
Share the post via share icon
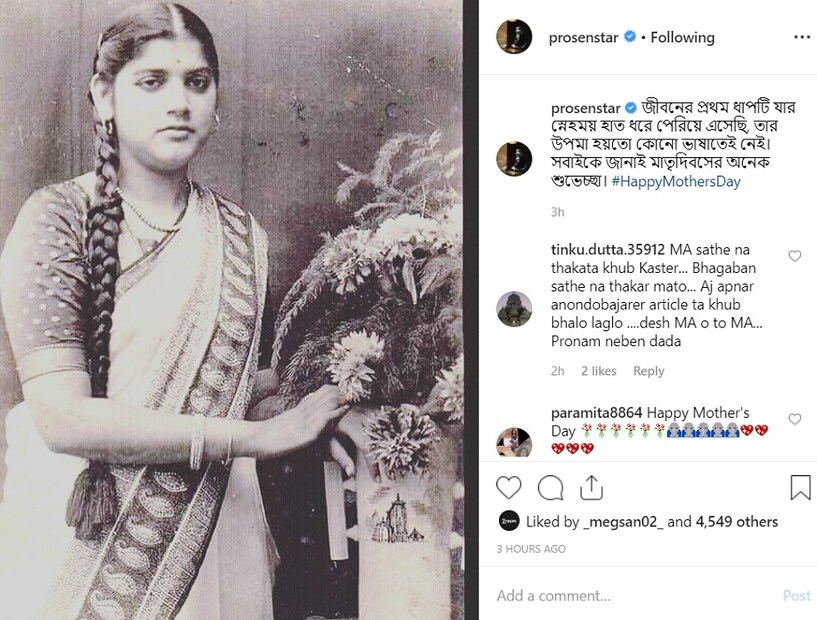point(591,488)
